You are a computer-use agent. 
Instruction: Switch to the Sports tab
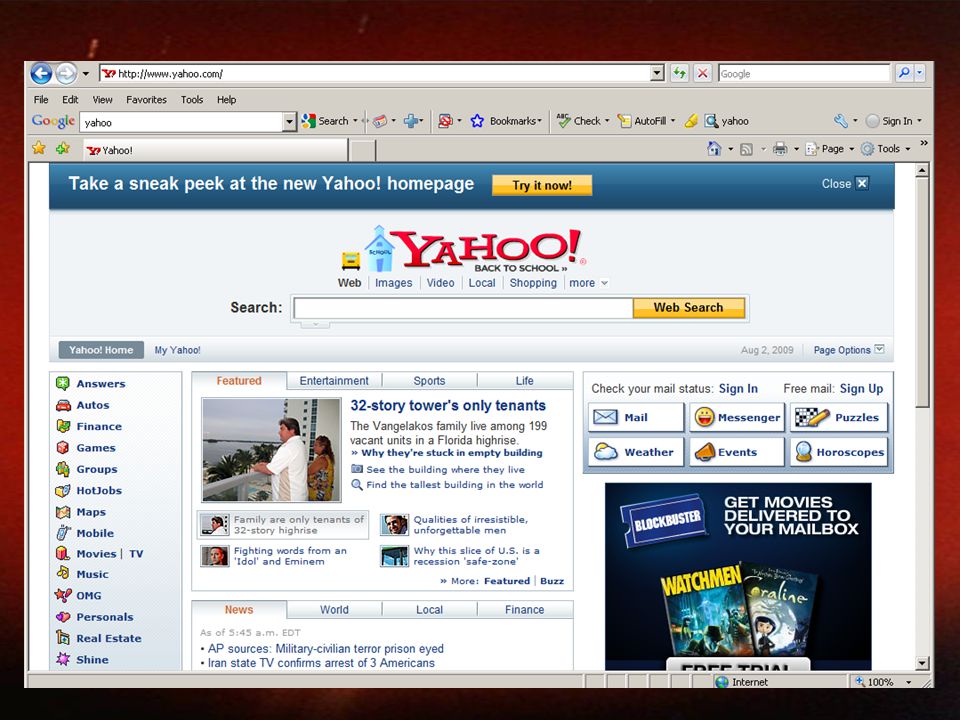pos(429,381)
